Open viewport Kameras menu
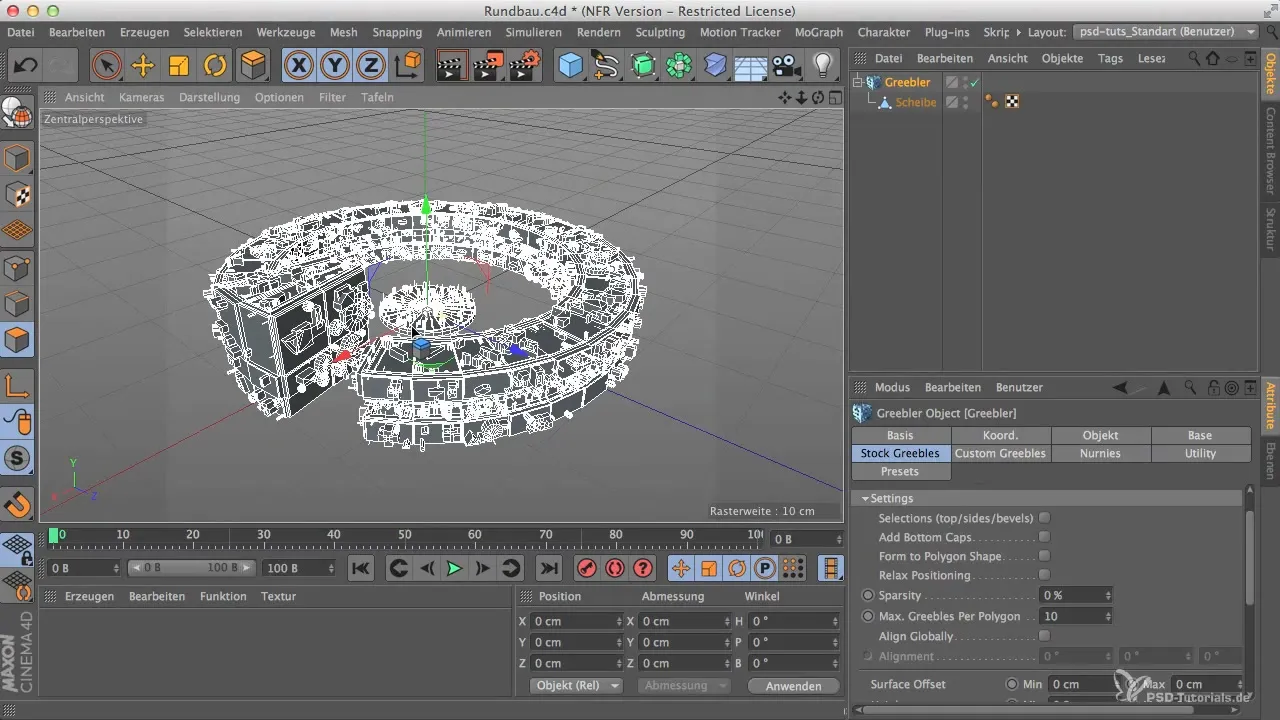This screenshot has width=1280, height=720. point(141,97)
